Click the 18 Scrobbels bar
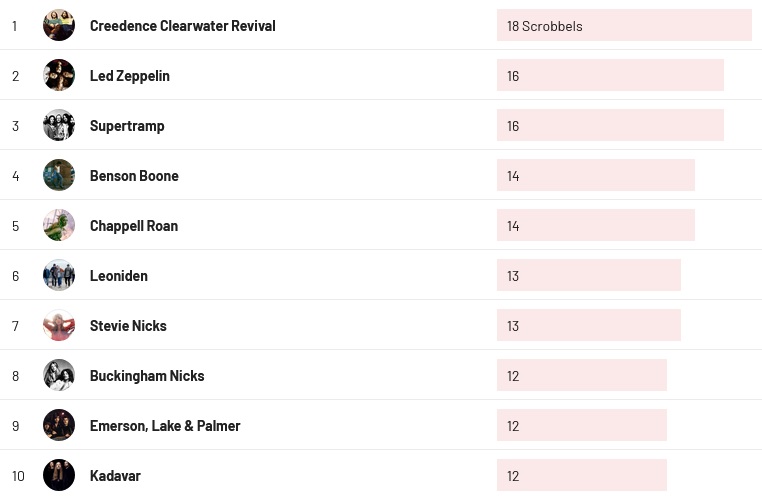This screenshot has height=499, width=762. pos(623,26)
